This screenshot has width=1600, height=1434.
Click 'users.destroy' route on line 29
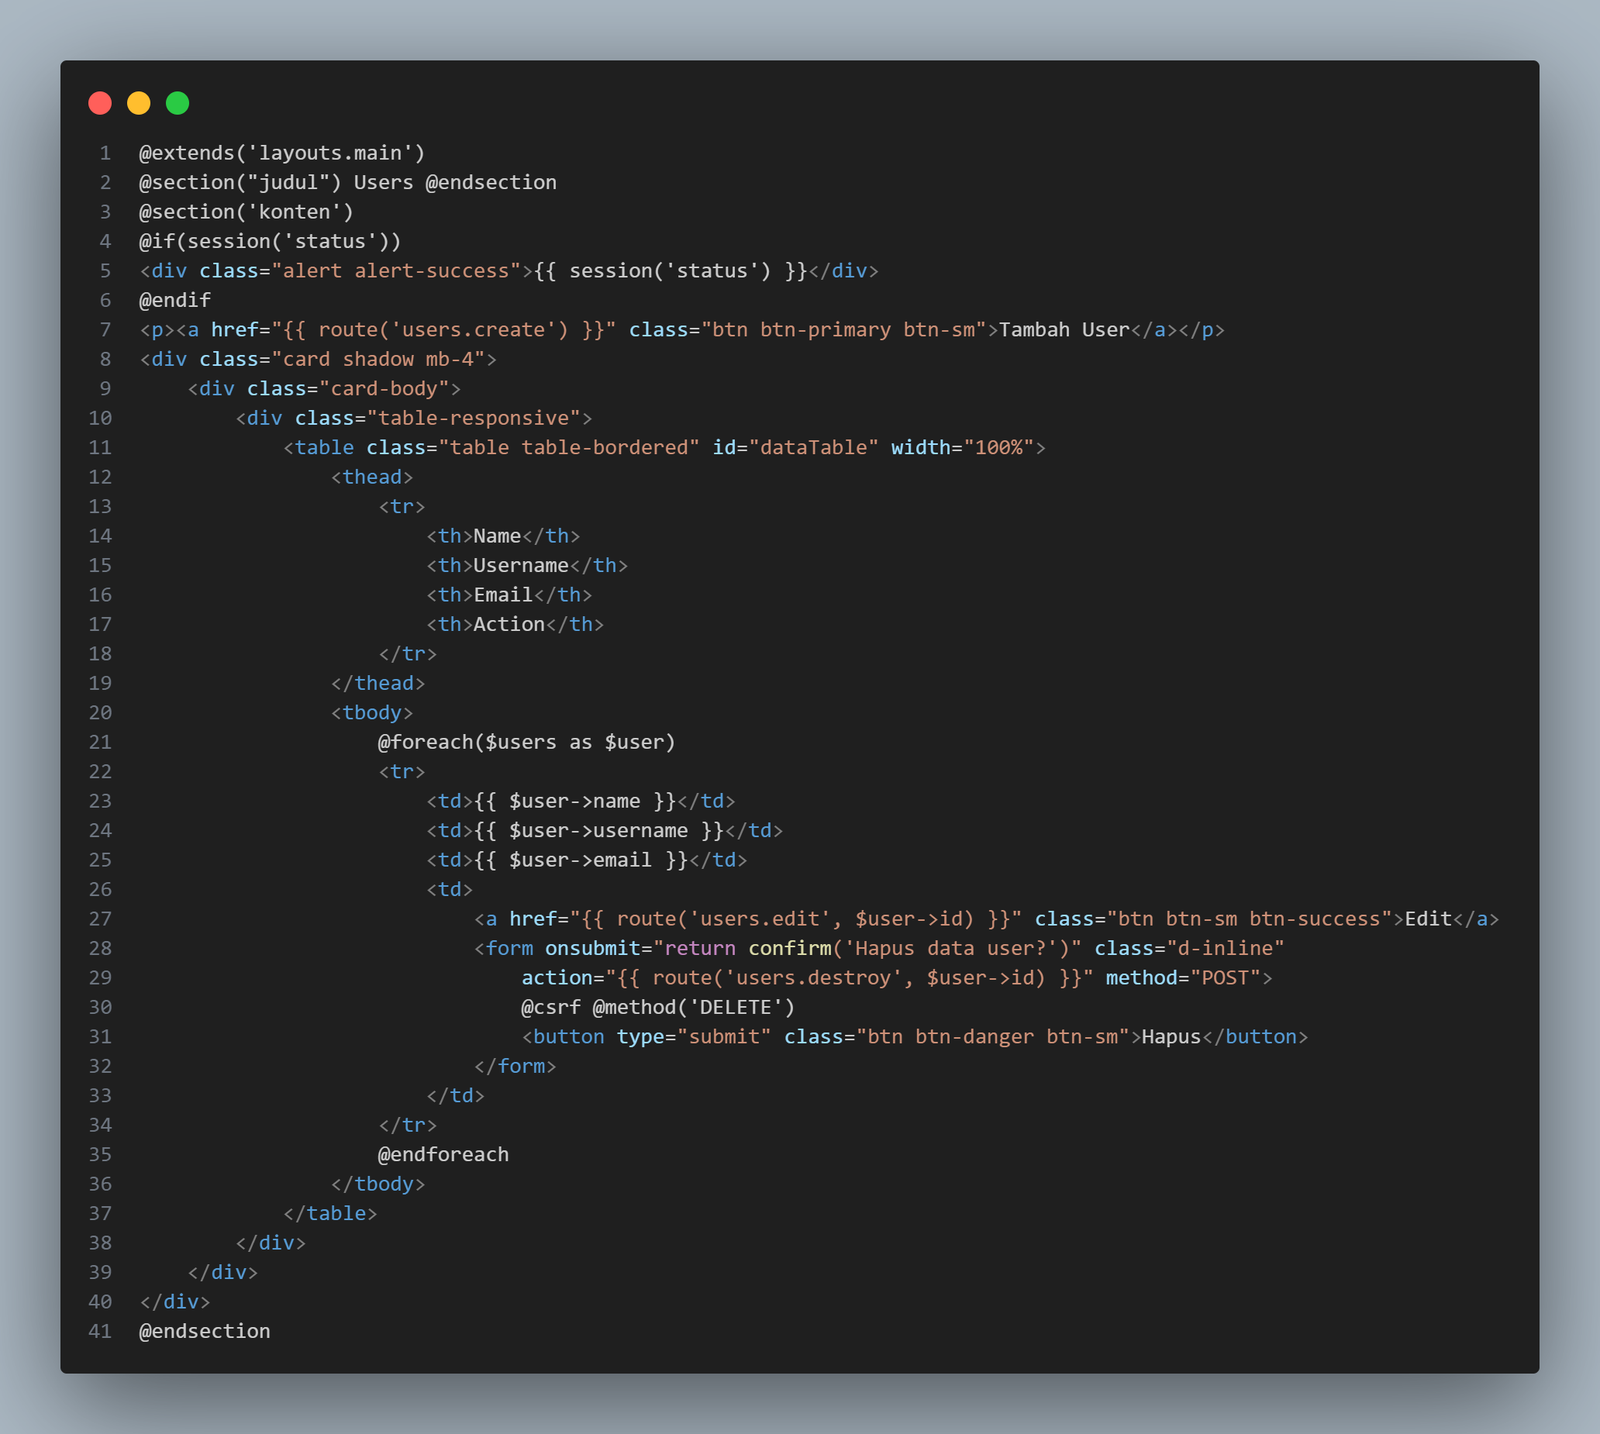pos(813,978)
